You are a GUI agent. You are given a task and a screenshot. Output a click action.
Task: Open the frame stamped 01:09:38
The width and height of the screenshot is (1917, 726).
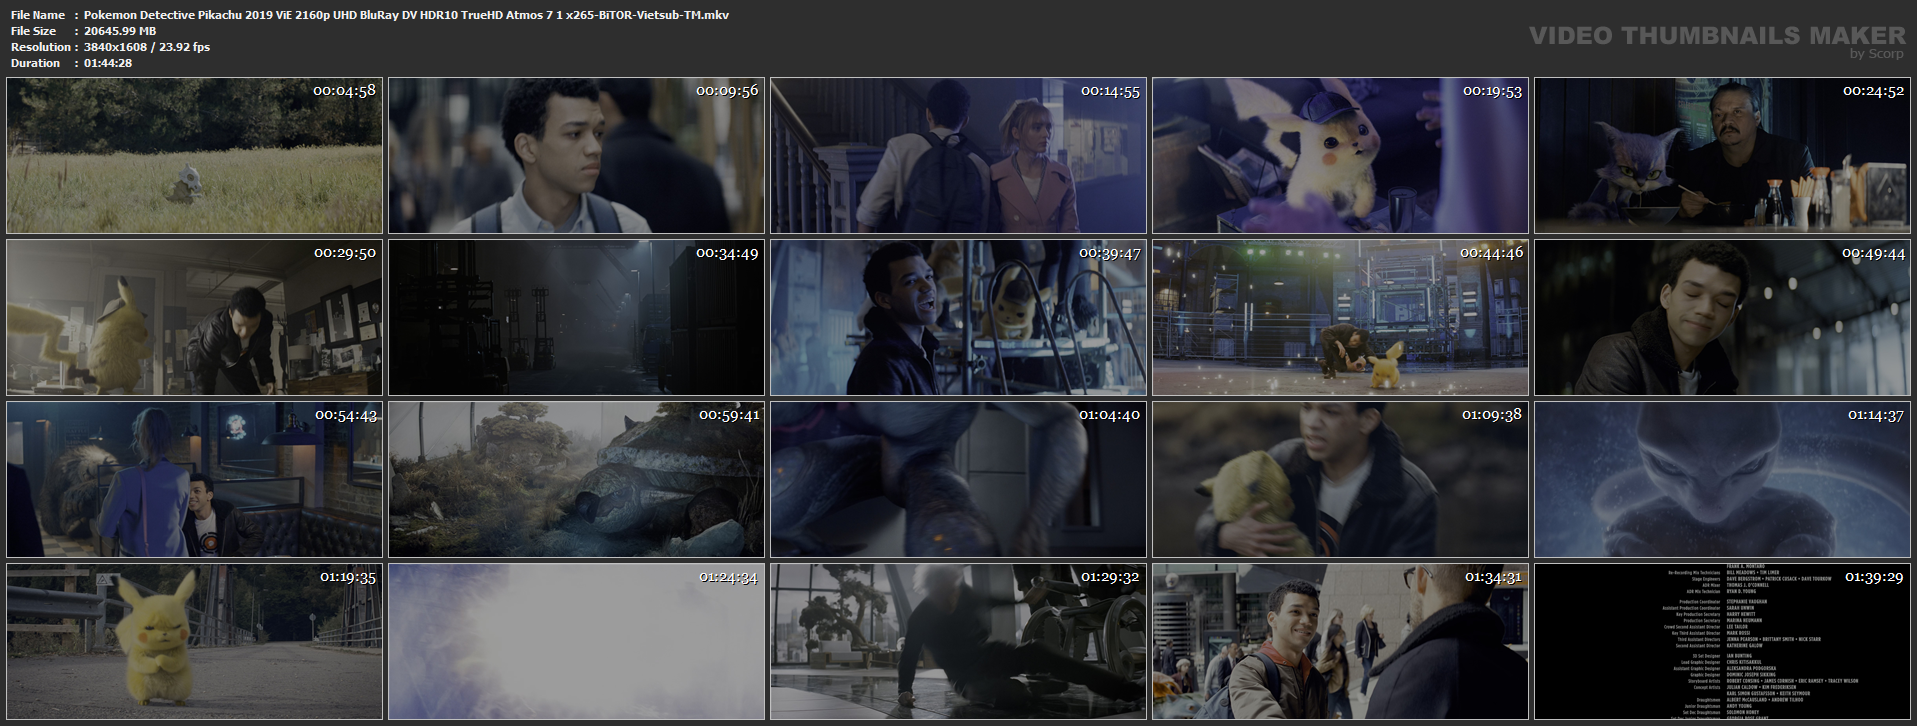pyautogui.click(x=1340, y=480)
